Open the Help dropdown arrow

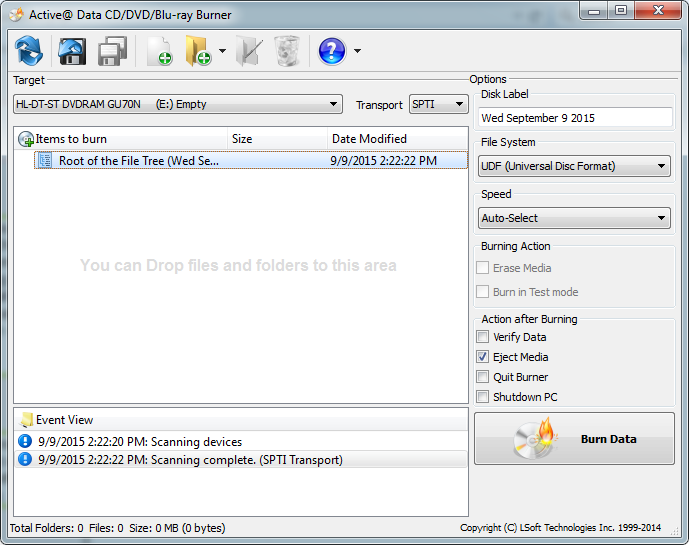tap(358, 51)
